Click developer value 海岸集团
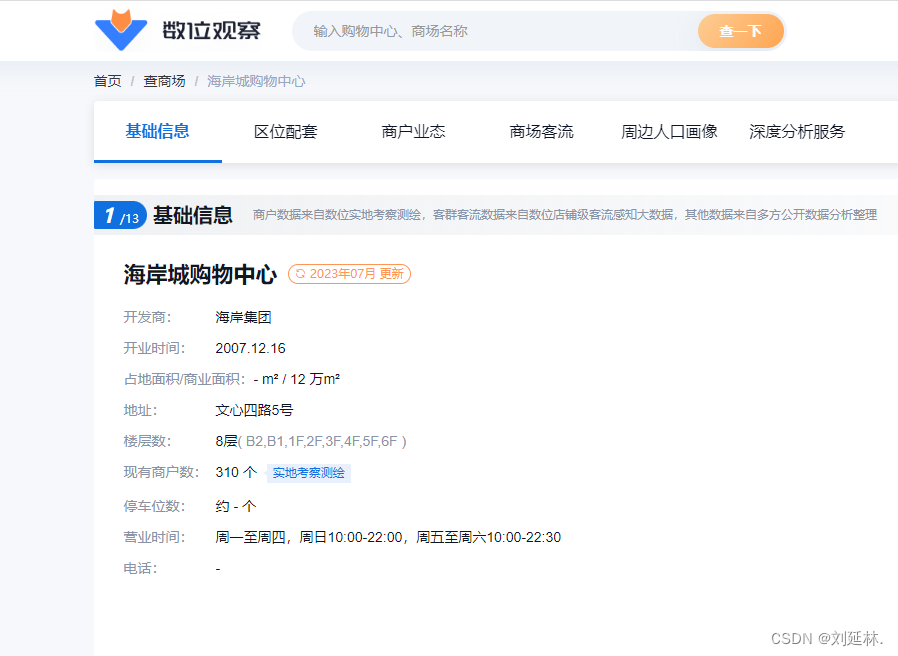 click(243, 317)
